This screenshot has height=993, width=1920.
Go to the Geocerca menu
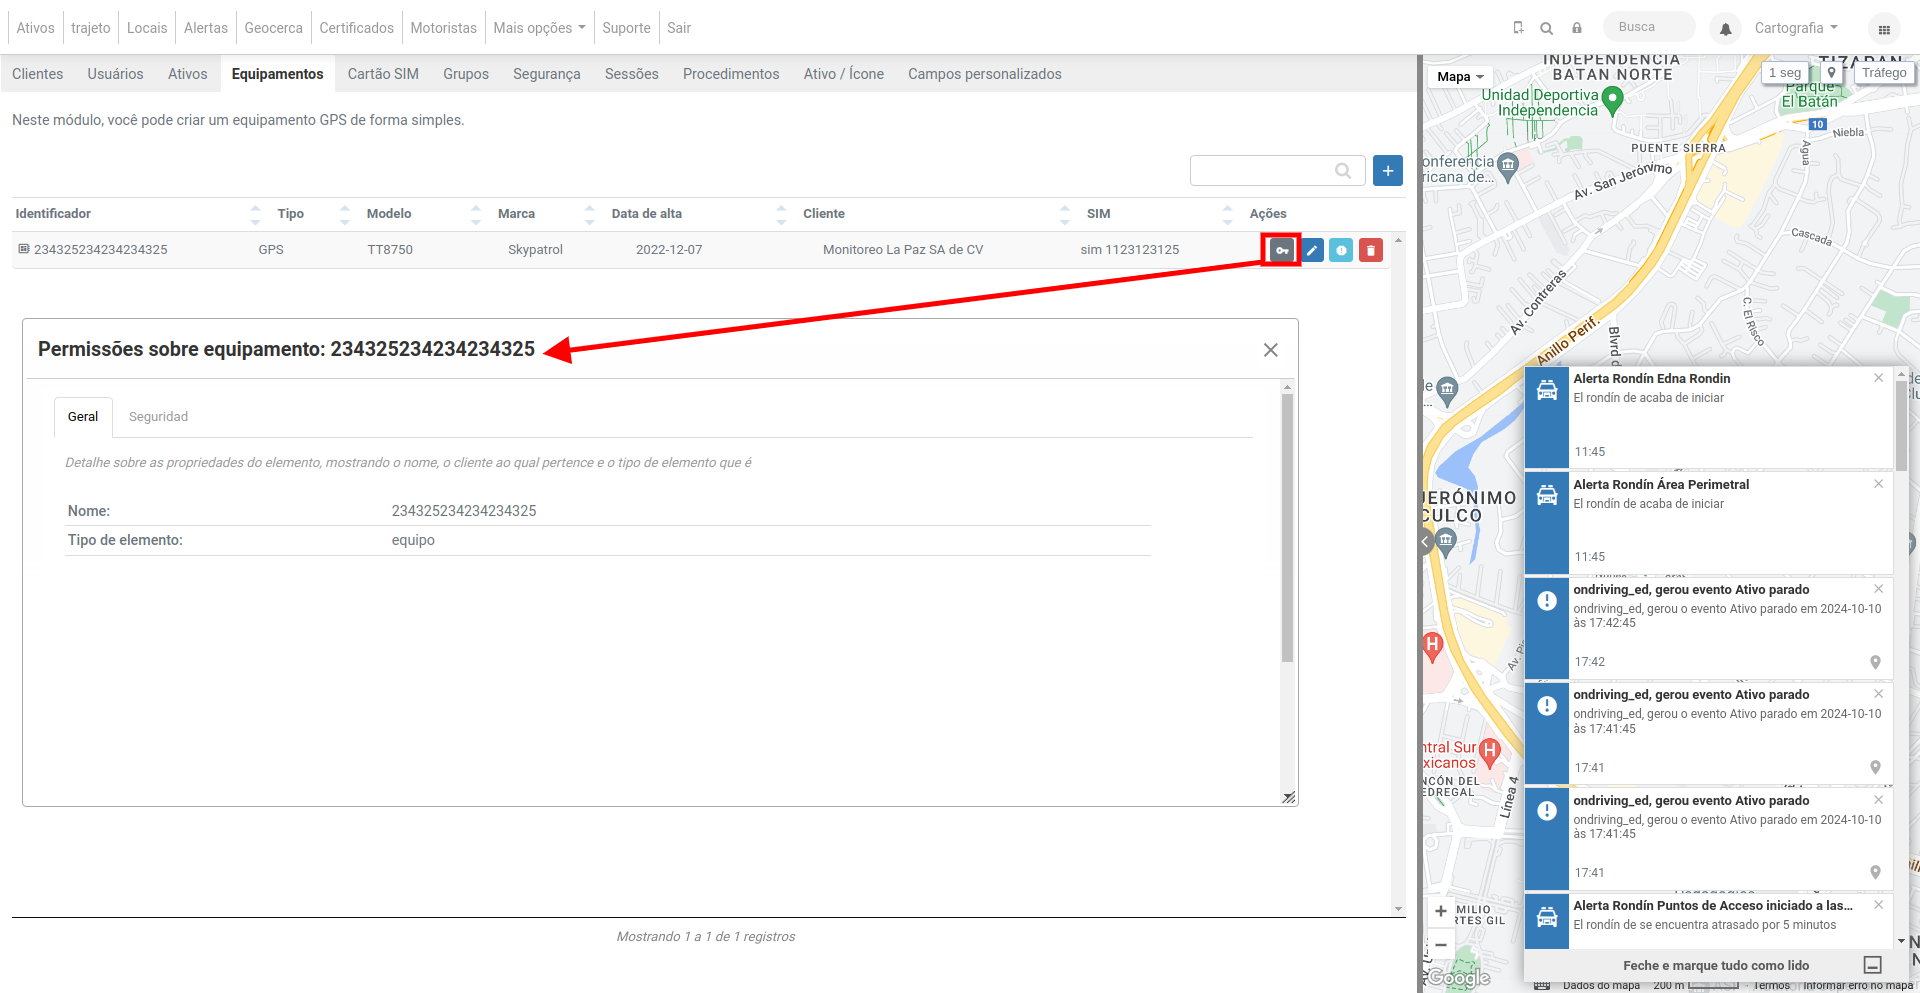(273, 28)
